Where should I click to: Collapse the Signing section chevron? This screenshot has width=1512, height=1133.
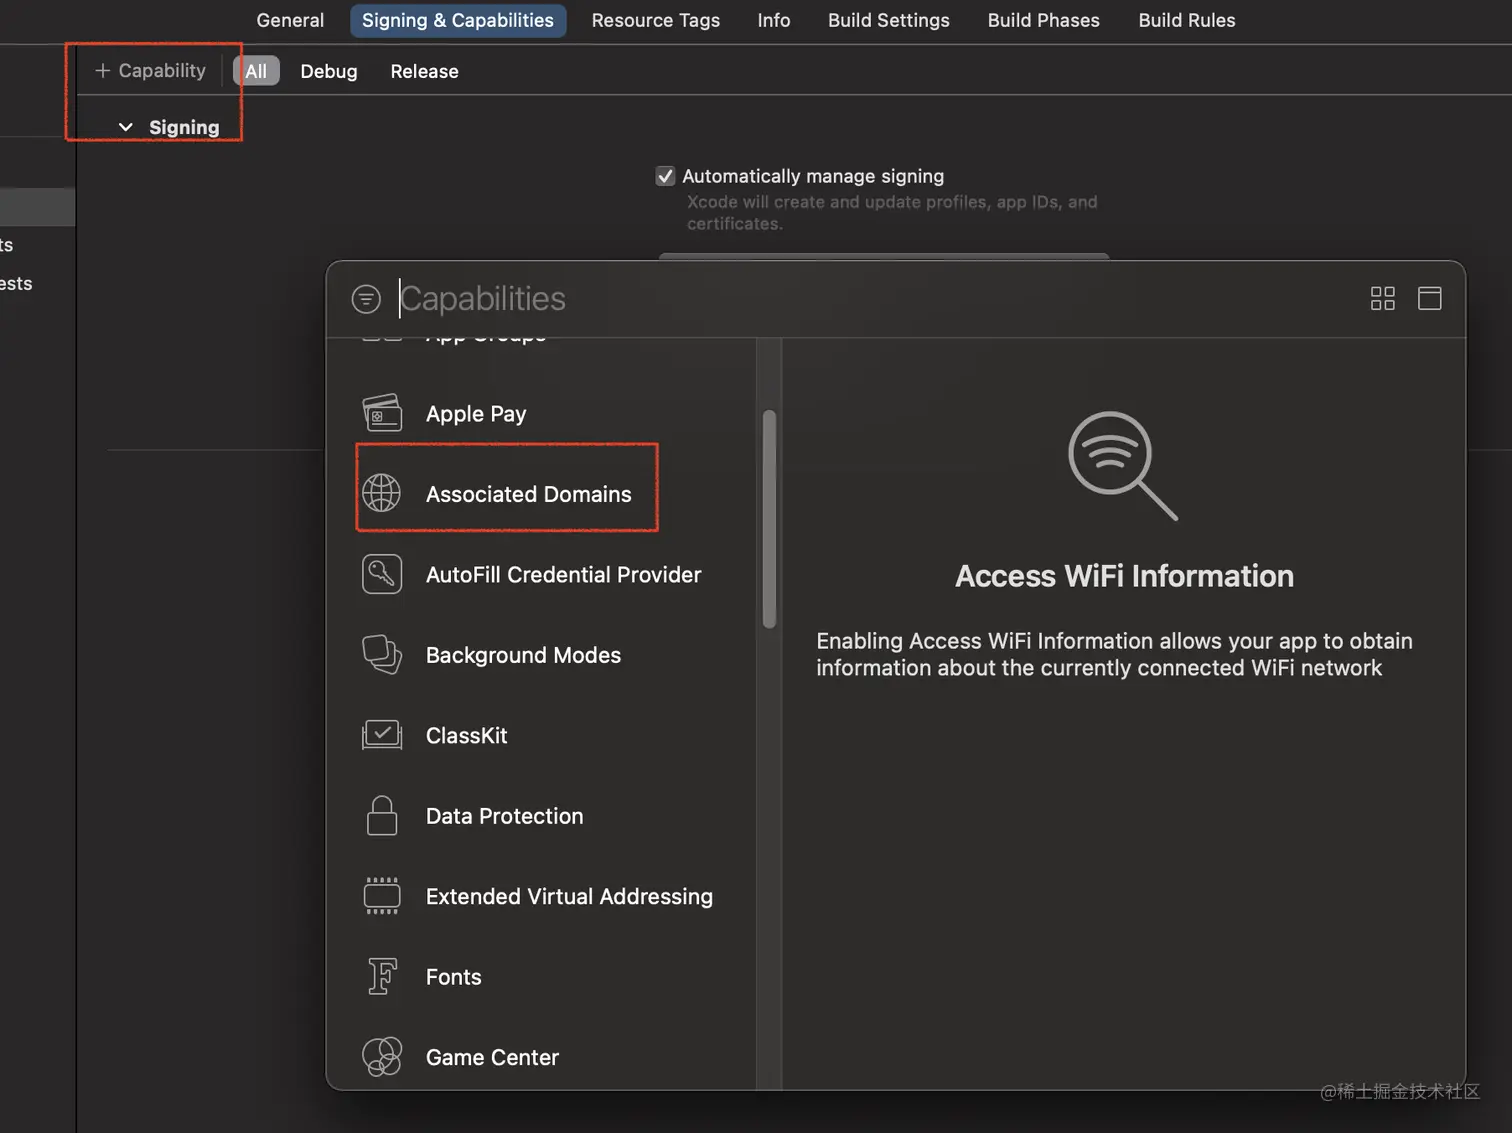coord(126,127)
